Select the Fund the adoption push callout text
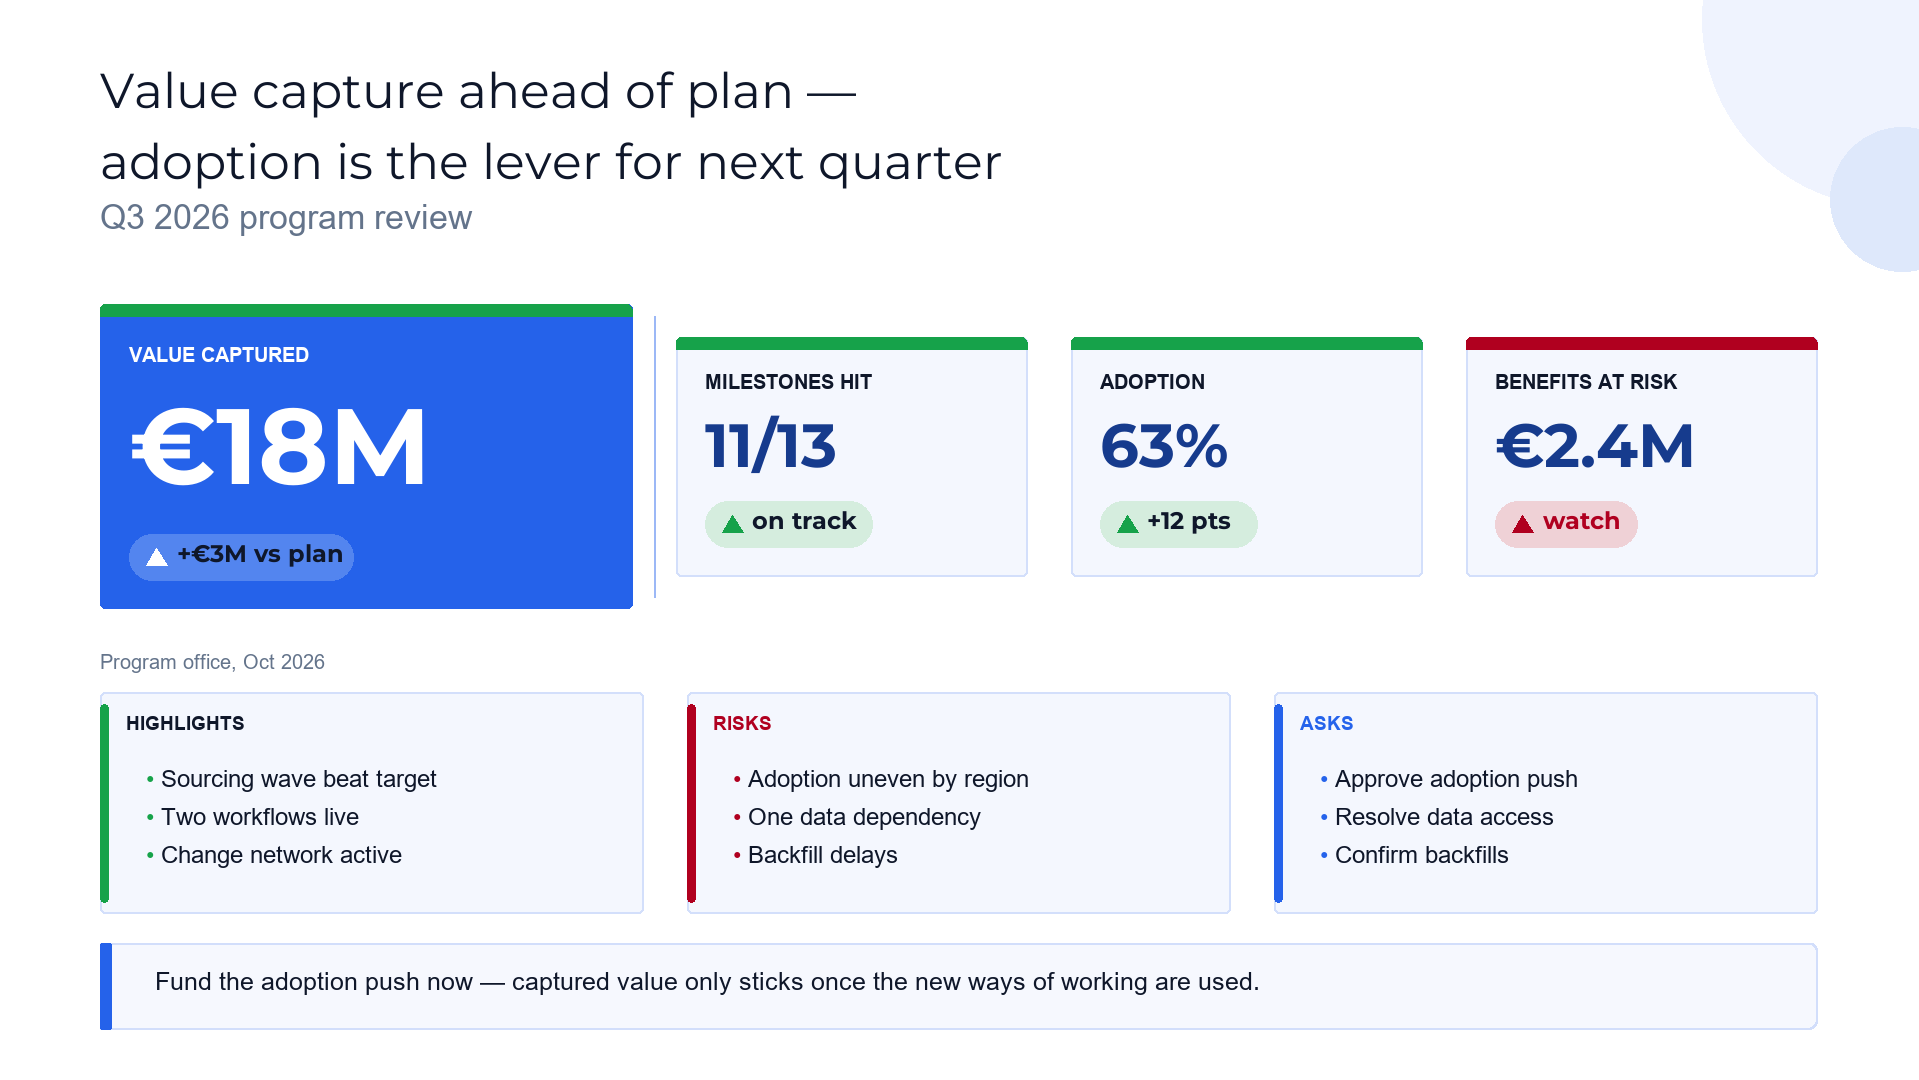The image size is (1919, 1080). coord(707,982)
